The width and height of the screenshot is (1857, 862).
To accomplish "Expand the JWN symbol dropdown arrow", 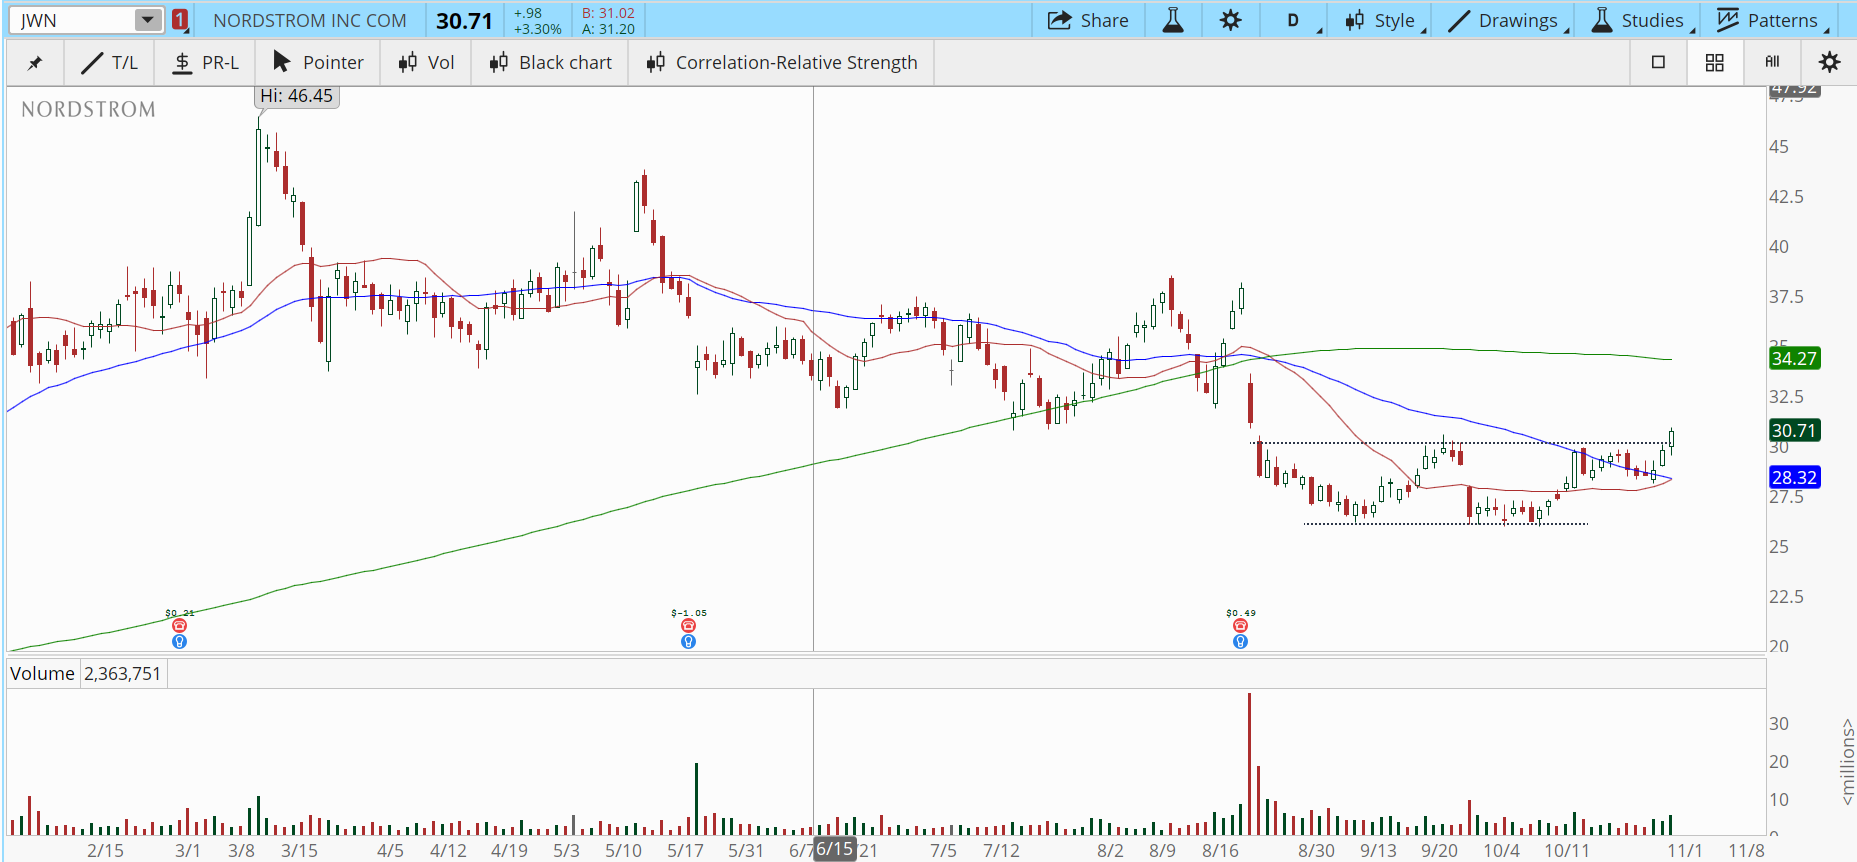I will pyautogui.click(x=147, y=20).
